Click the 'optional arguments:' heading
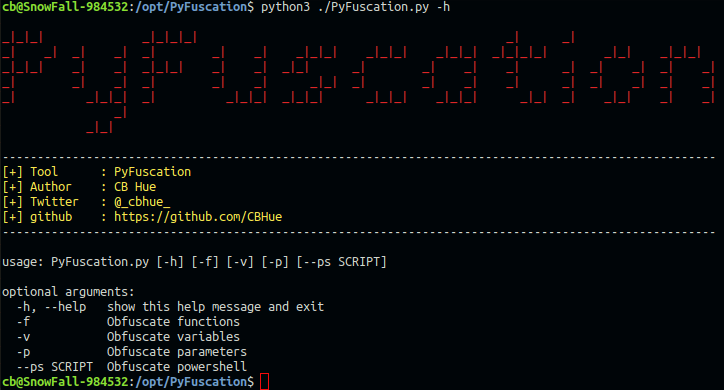This screenshot has width=724, height=390. tap(68, 292)
